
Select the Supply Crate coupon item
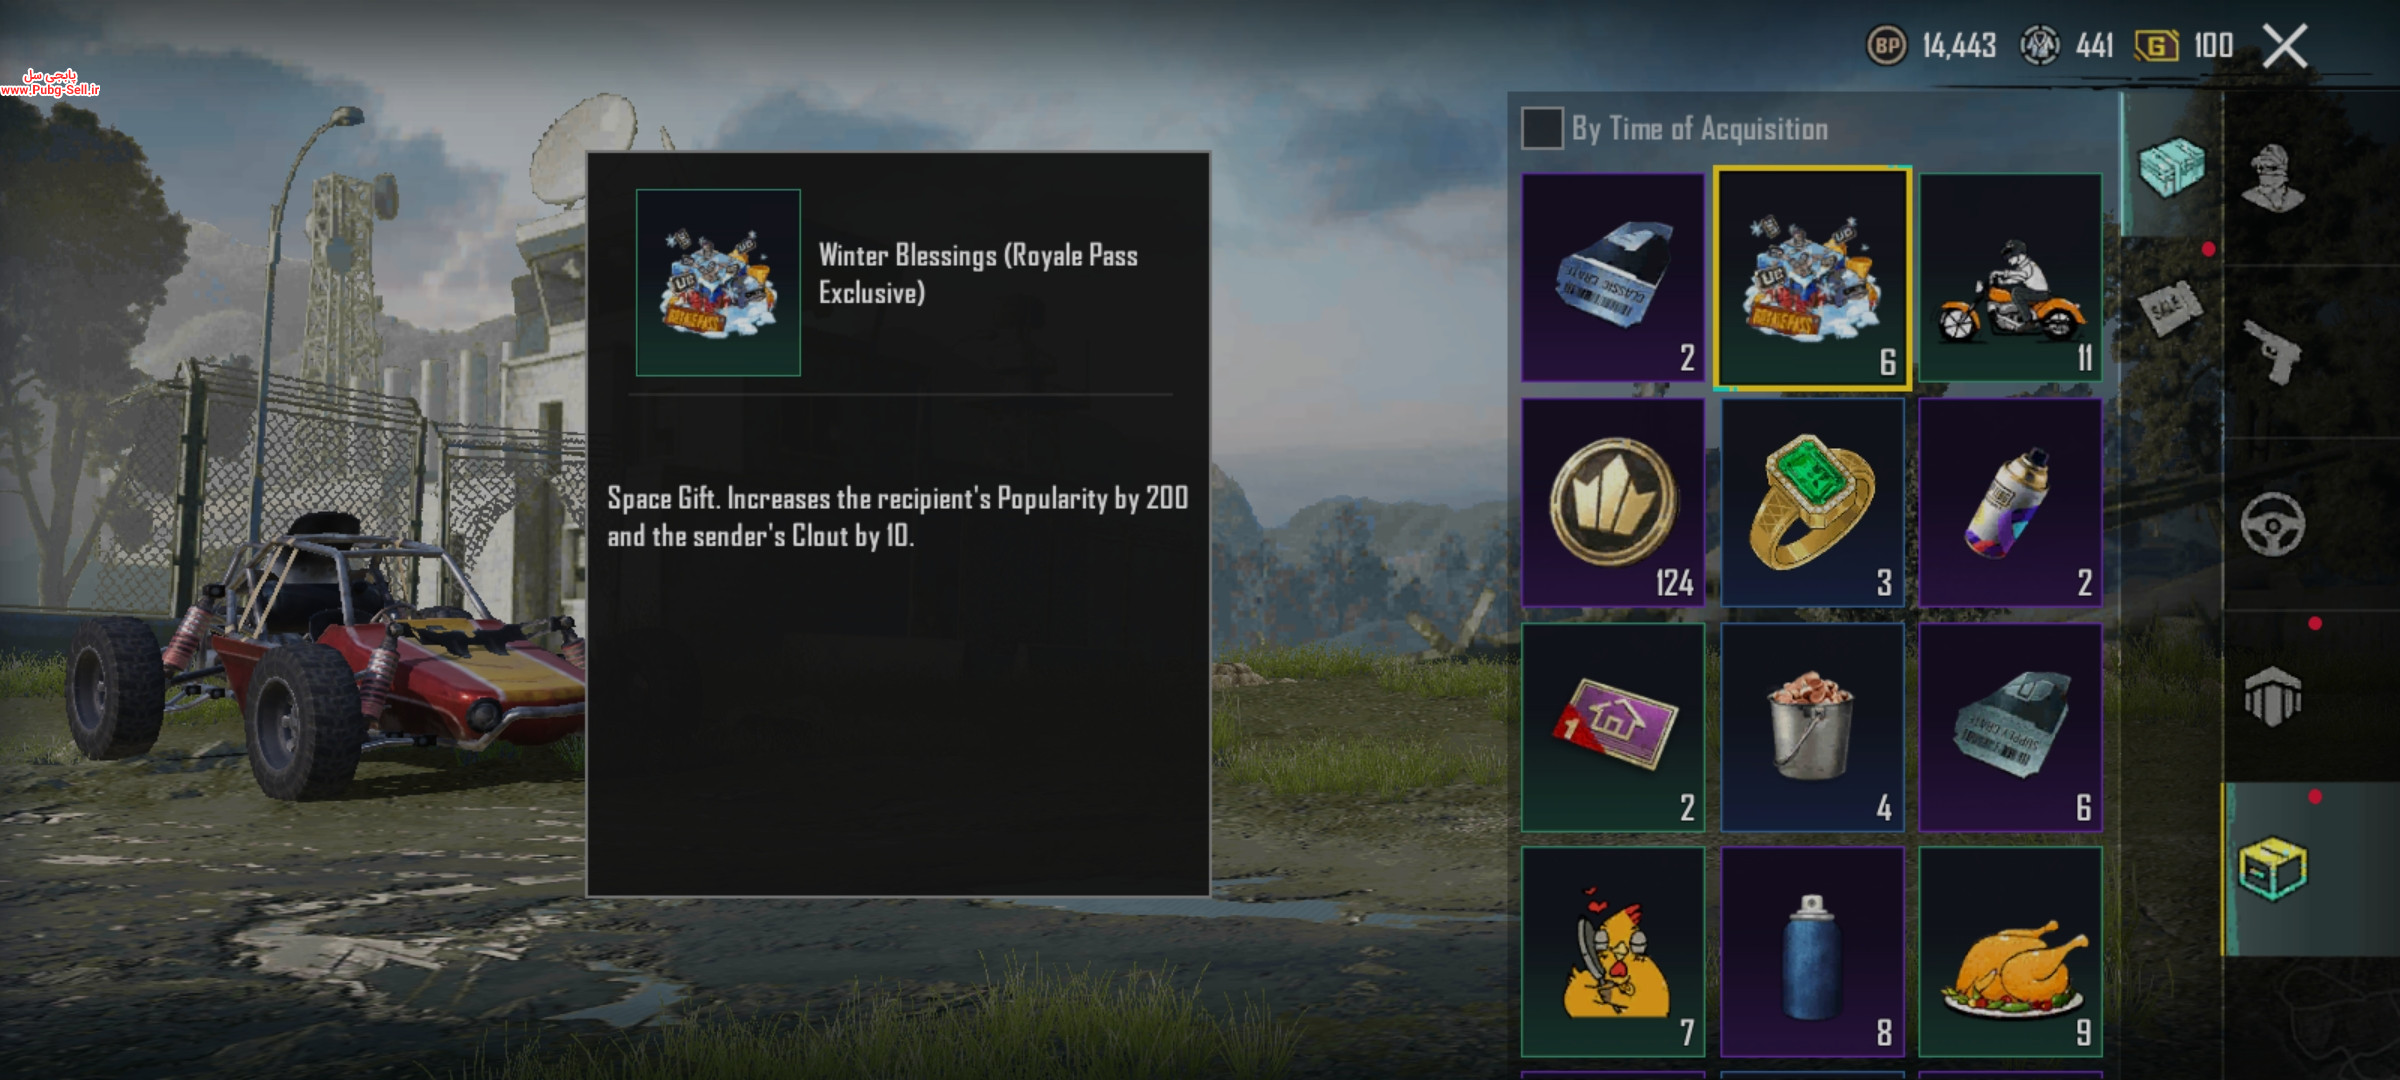pyautogui.click(x=2010, y=727)
